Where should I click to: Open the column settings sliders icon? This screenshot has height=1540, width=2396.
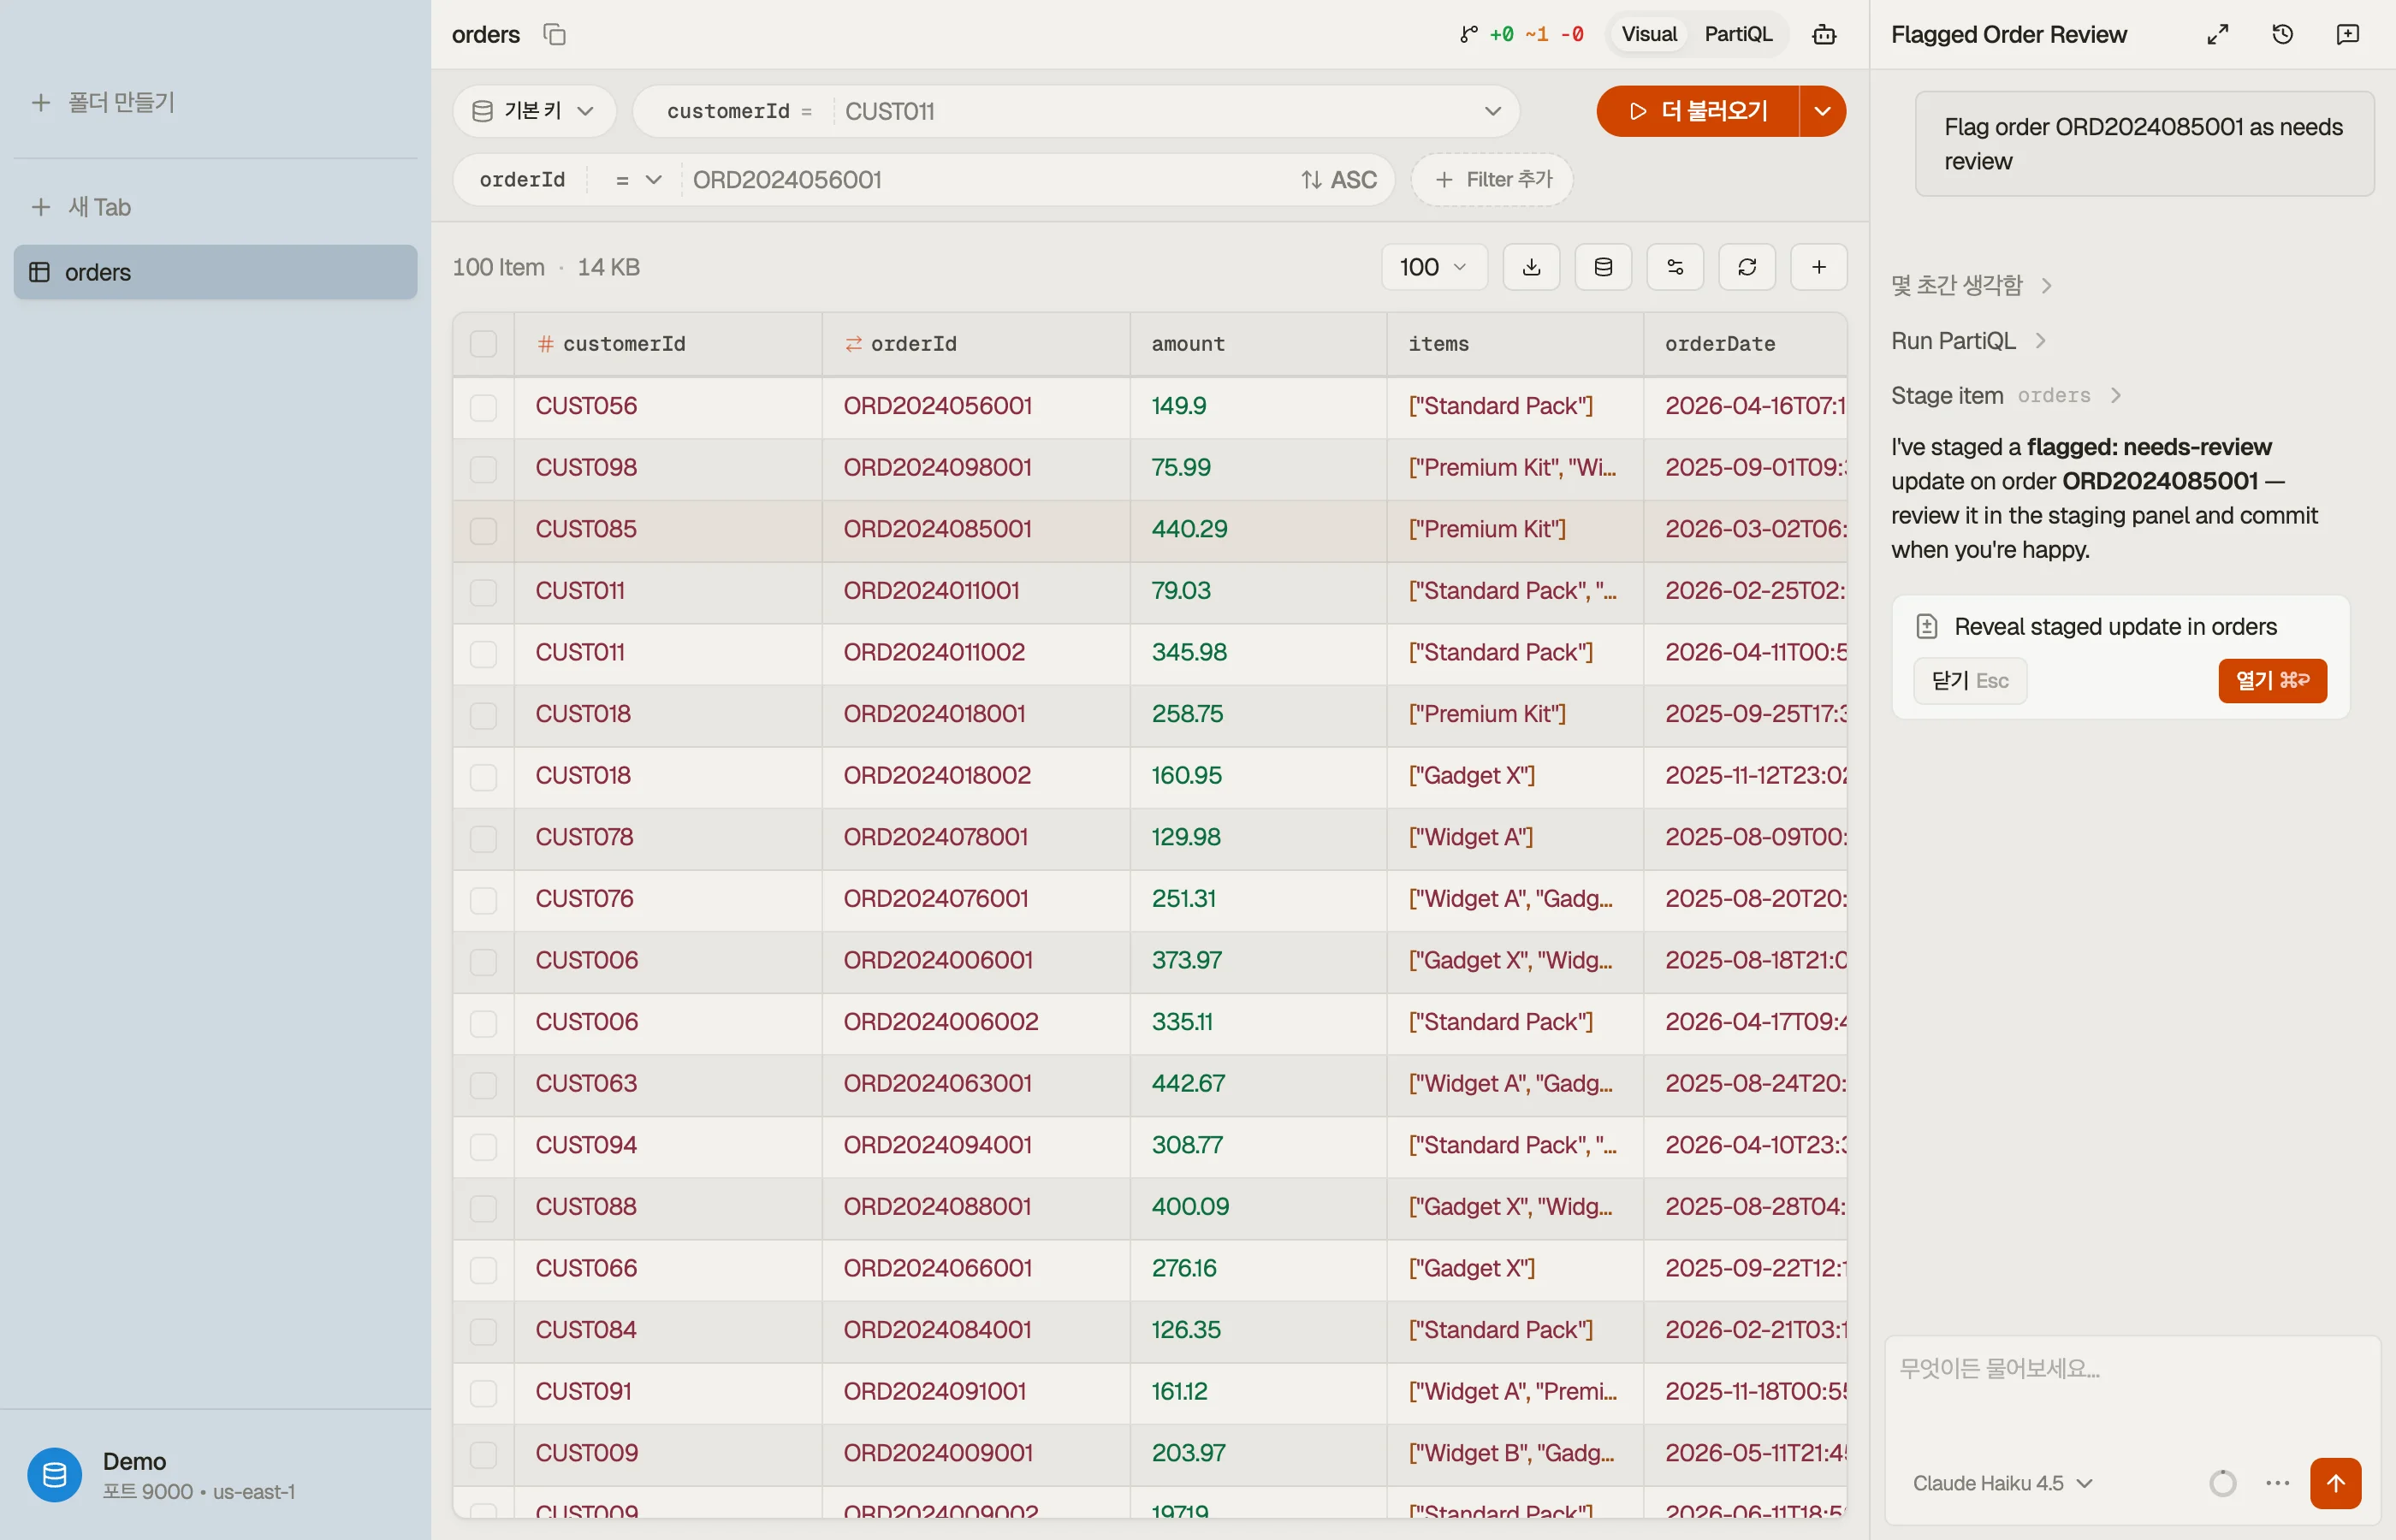pos(1675,267)
